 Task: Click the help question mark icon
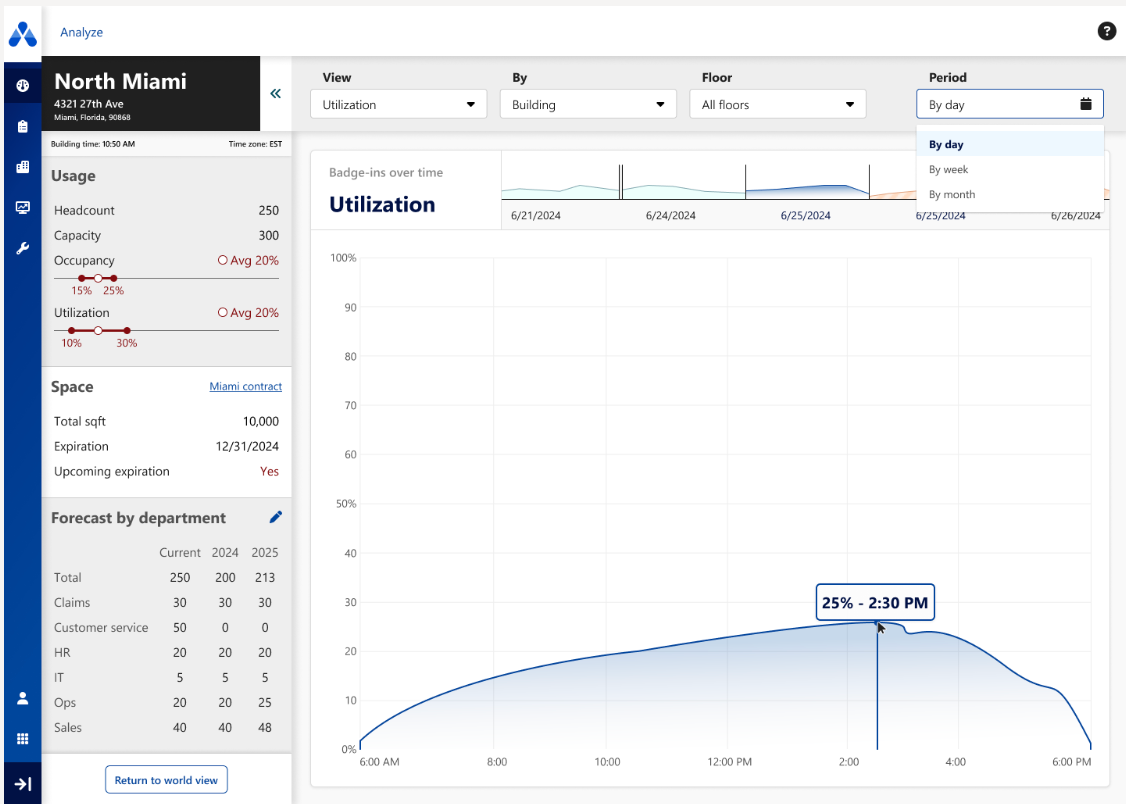[1107, 31]
